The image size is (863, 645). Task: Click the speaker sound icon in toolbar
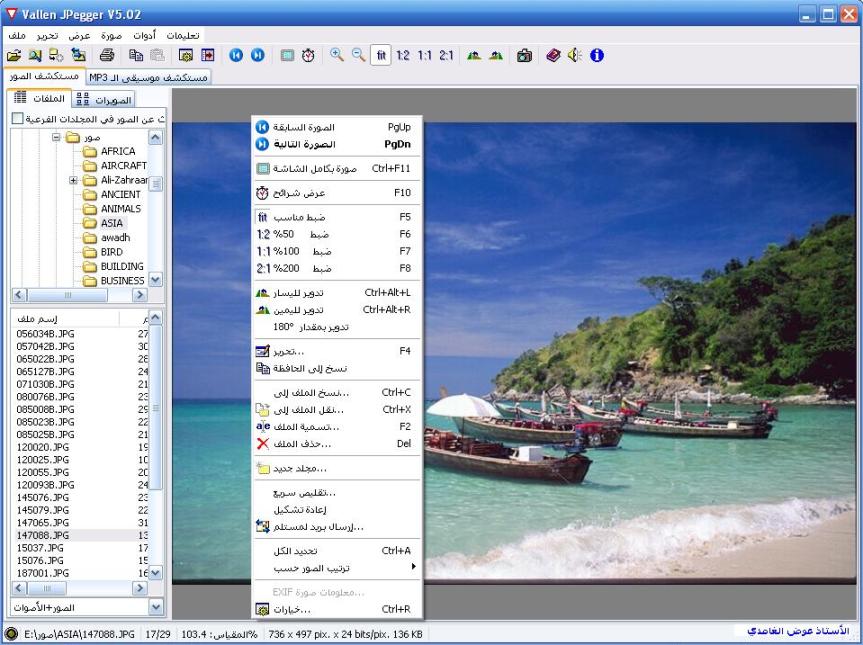575,55
